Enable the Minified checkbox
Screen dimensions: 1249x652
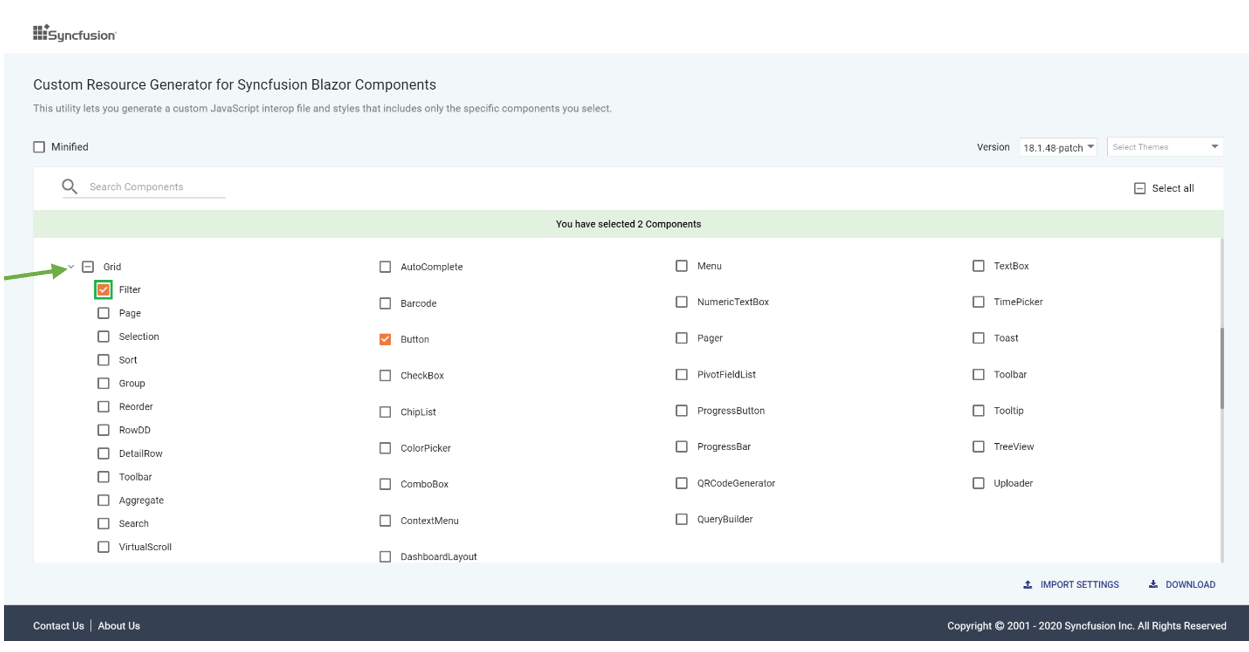click(40, 147)
